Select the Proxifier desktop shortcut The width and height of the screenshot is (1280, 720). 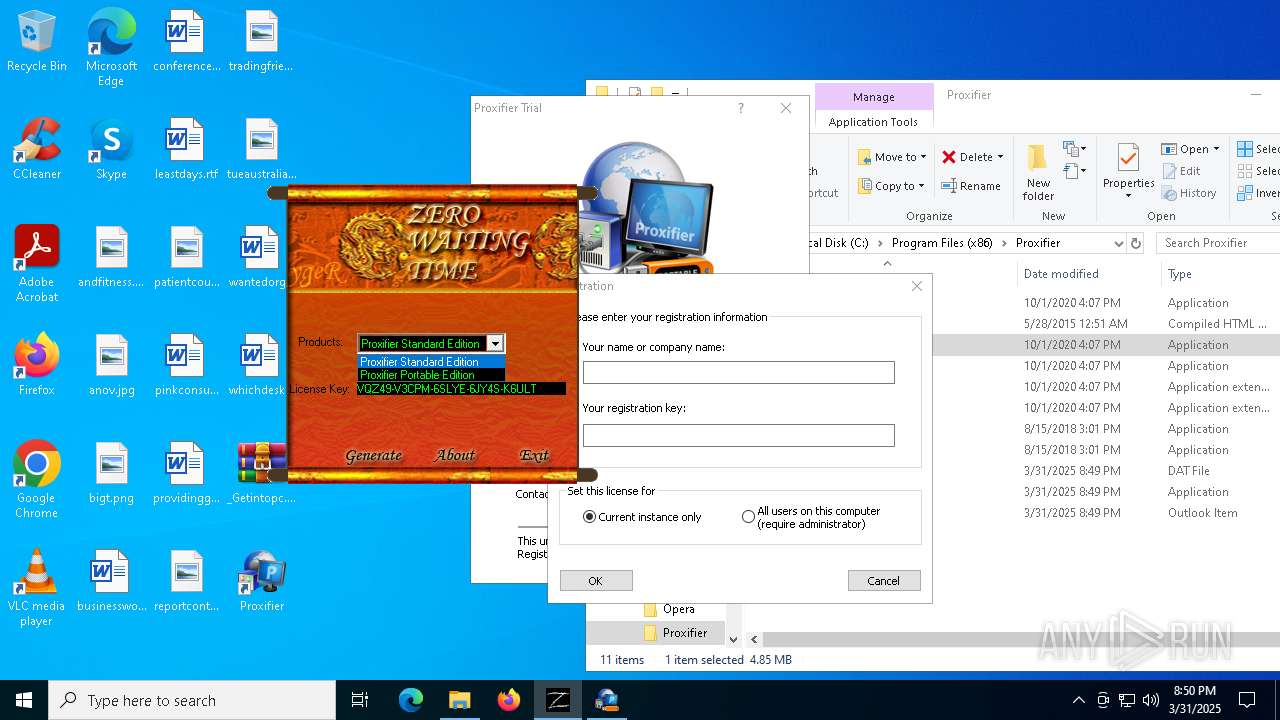(x=262, y=581)
